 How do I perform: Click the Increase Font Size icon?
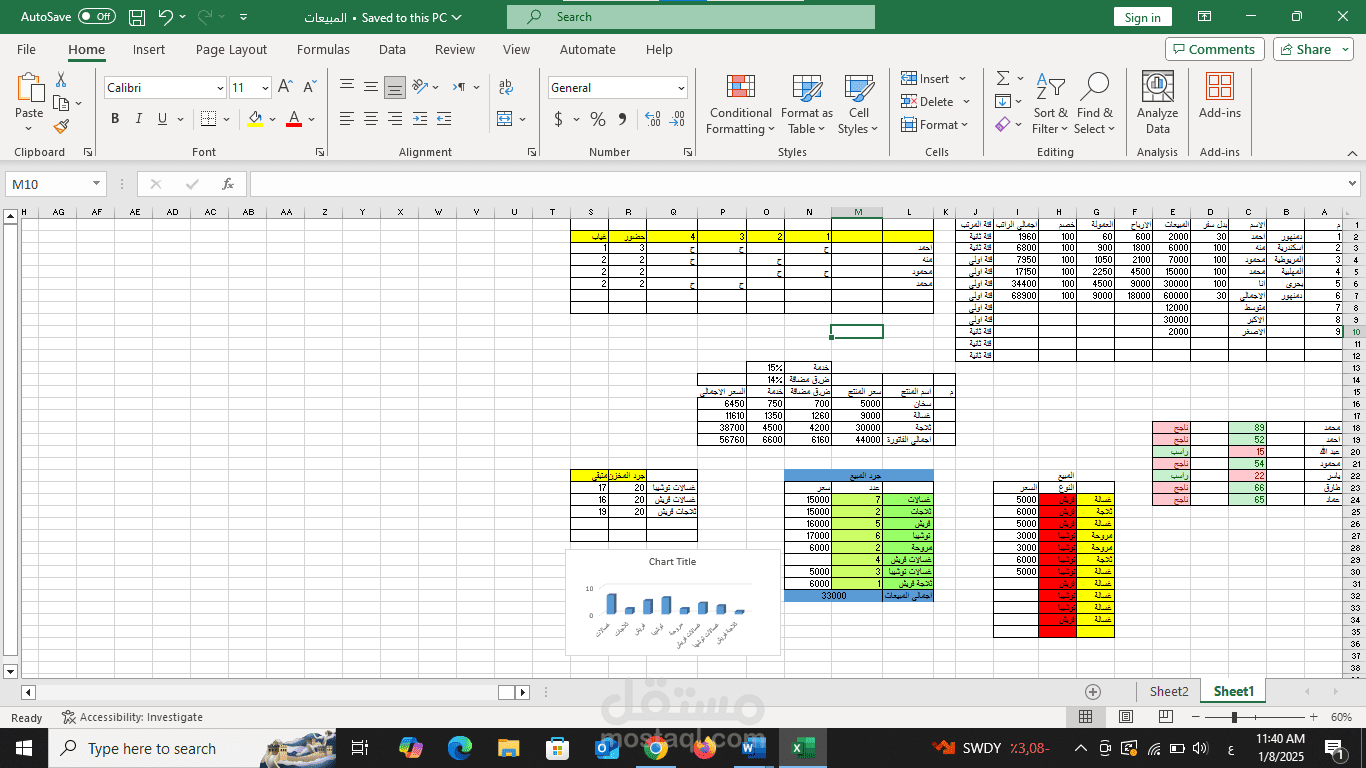(x=285, y=87)
